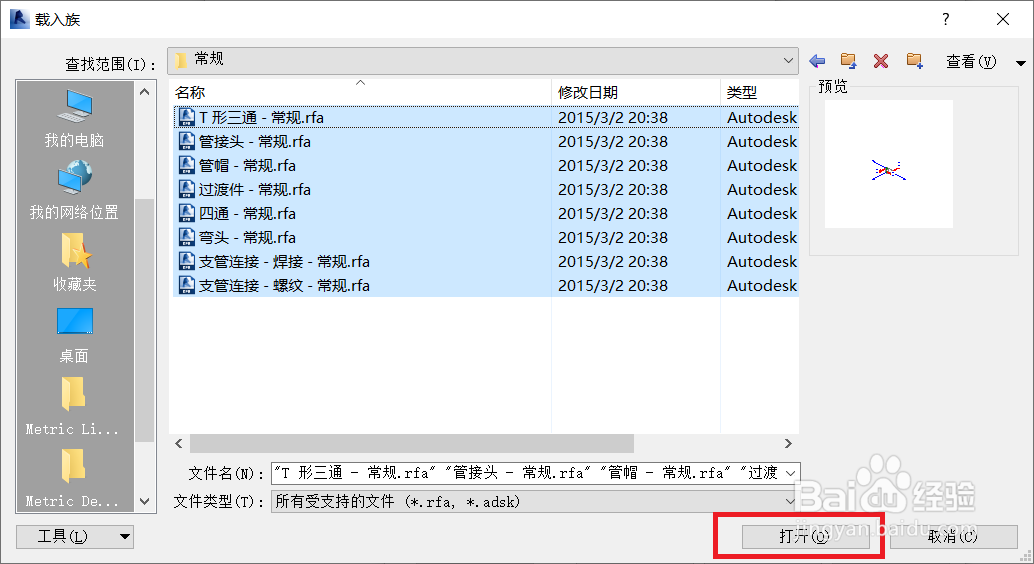Click the Autodesk type cell of 过渡件 row
The image size is (1034, 564).
[x=762, y=189]
